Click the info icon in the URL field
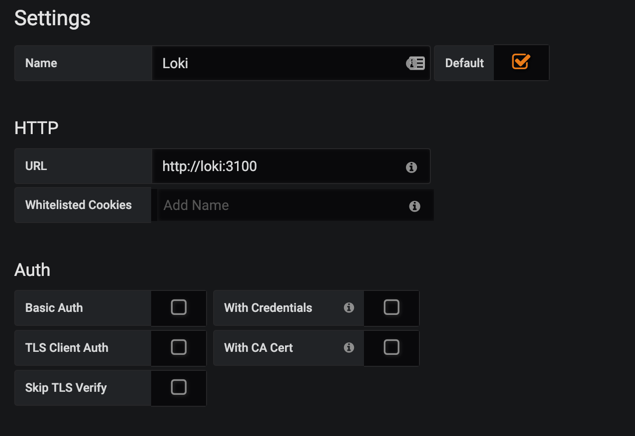This screenshot has width=635, height=436. [x=411, y=167]
